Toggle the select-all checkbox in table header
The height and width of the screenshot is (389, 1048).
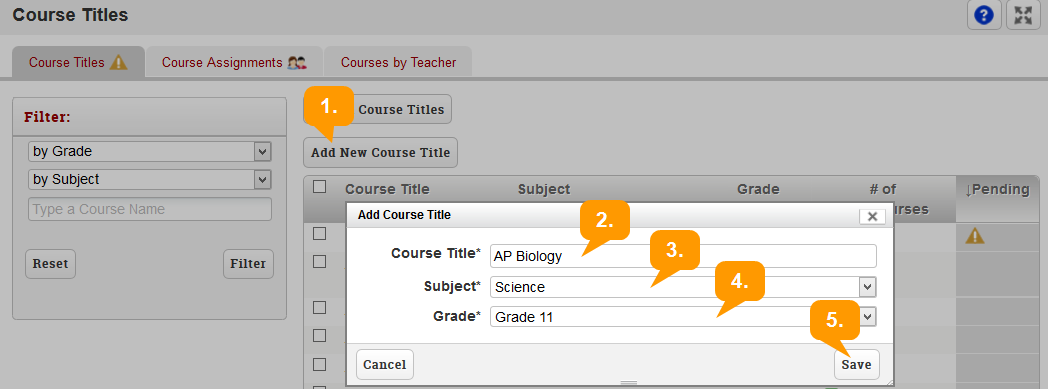coord(319,187)
